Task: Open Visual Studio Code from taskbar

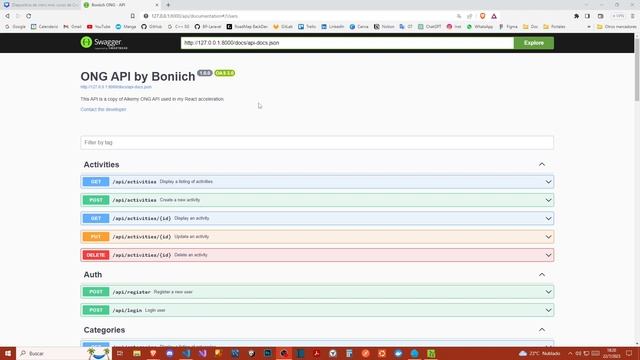Action: click(x=186, y=353)
